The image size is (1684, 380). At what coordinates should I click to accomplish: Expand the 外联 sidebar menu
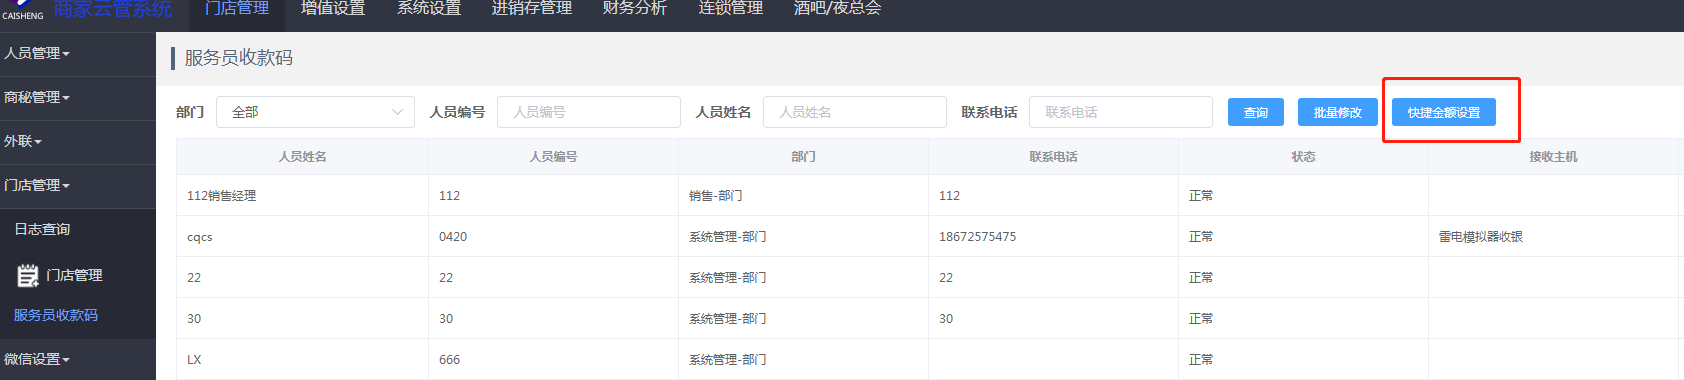pyautogui.click(x=23, y=141)
